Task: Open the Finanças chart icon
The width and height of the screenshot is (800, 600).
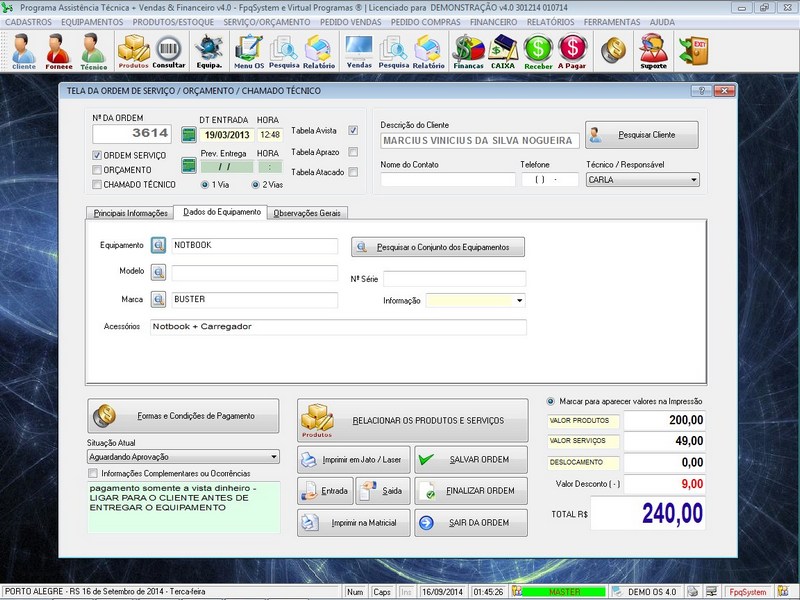Action: point(468,51)
